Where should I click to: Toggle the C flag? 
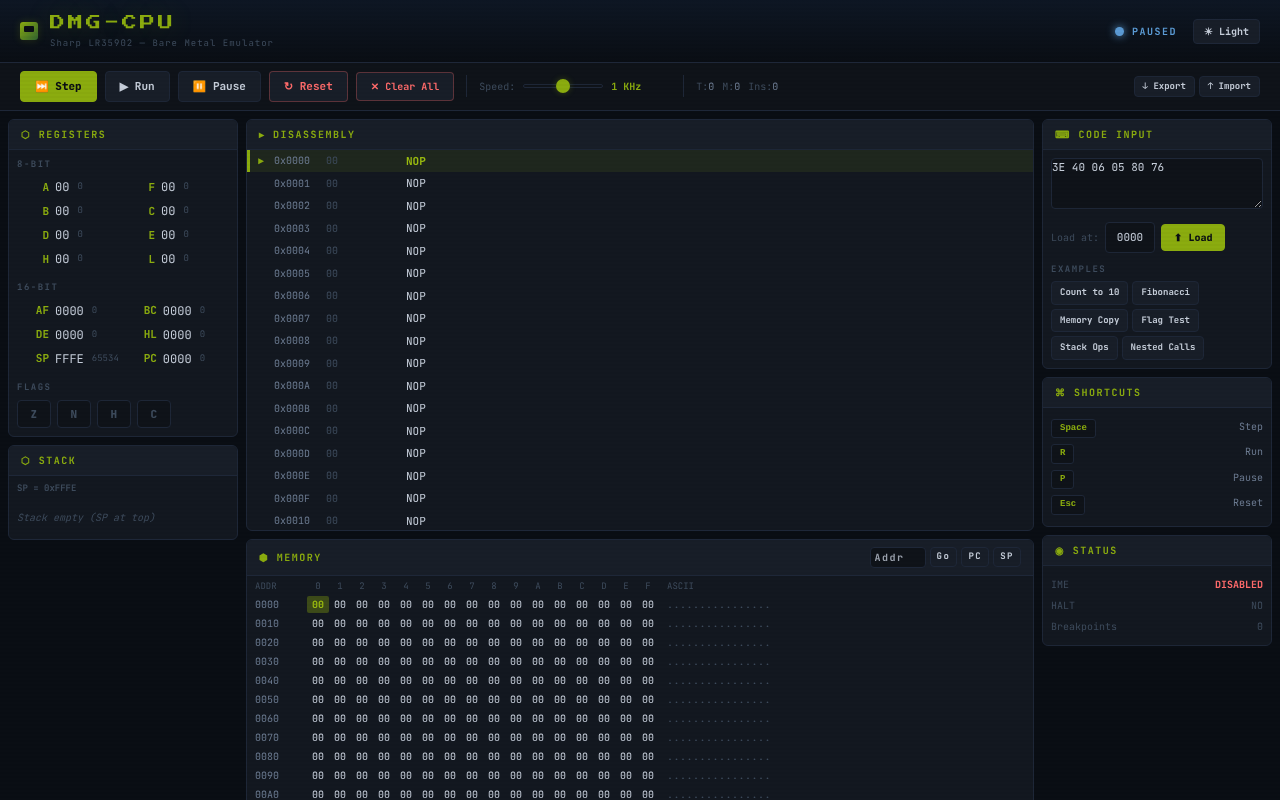154,414
